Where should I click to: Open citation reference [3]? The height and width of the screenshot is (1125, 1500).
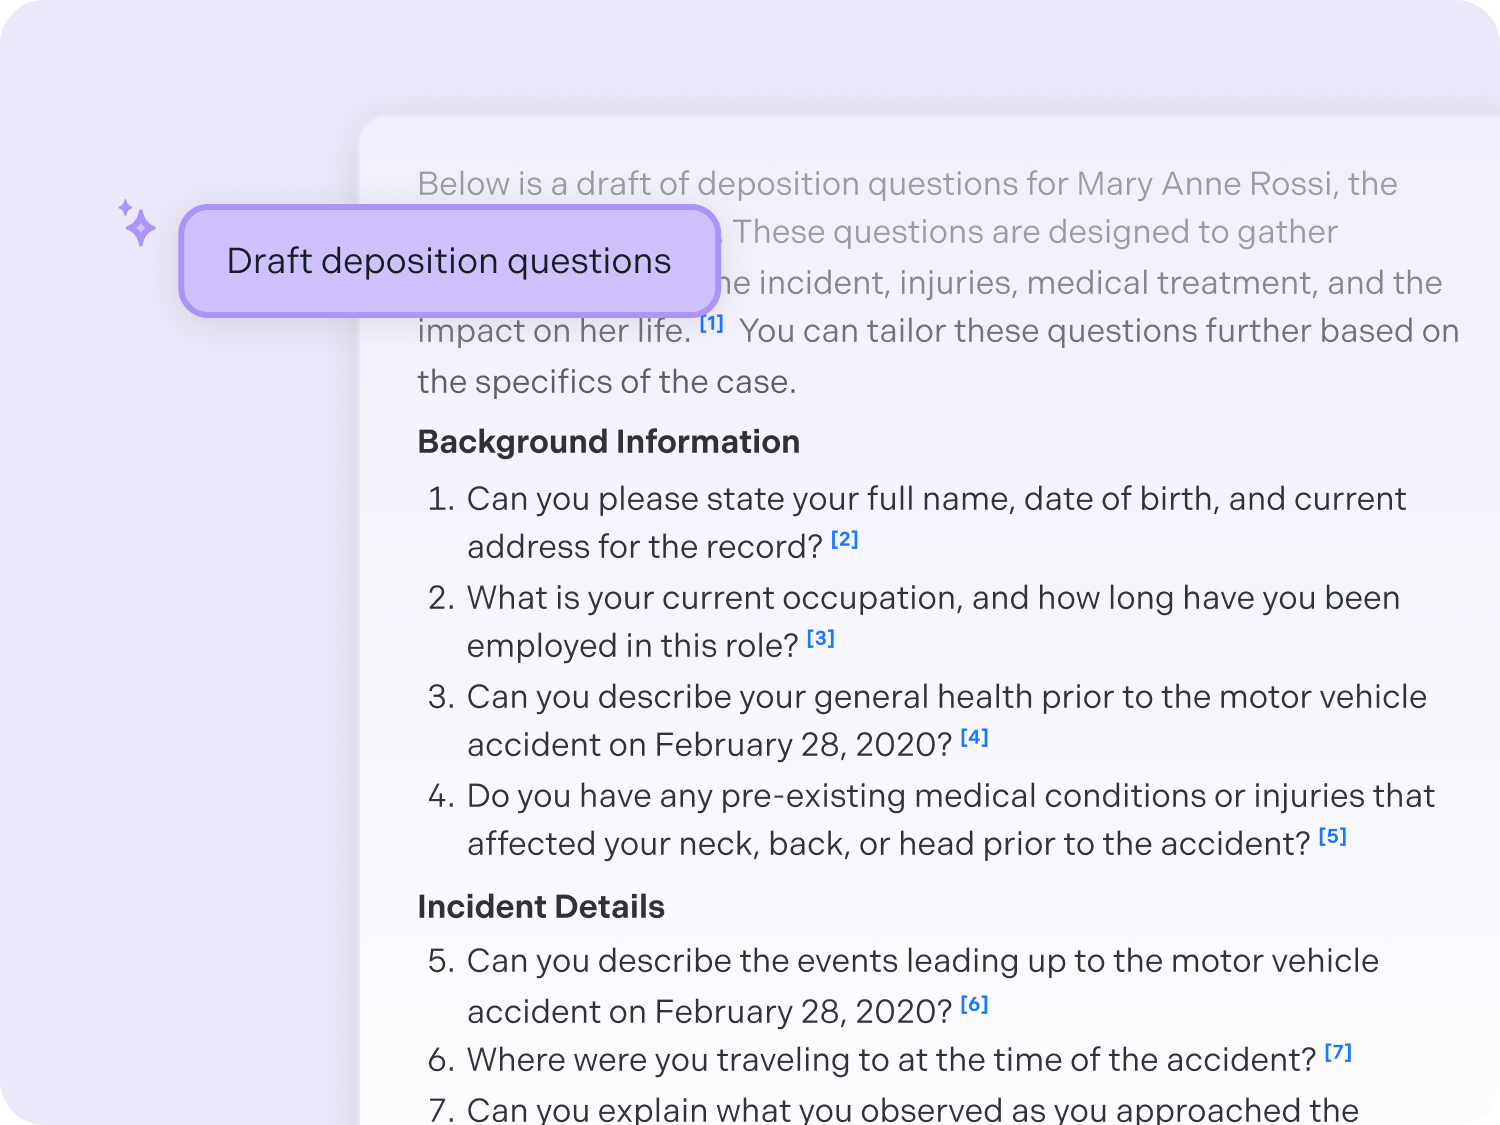pos(820,638)
